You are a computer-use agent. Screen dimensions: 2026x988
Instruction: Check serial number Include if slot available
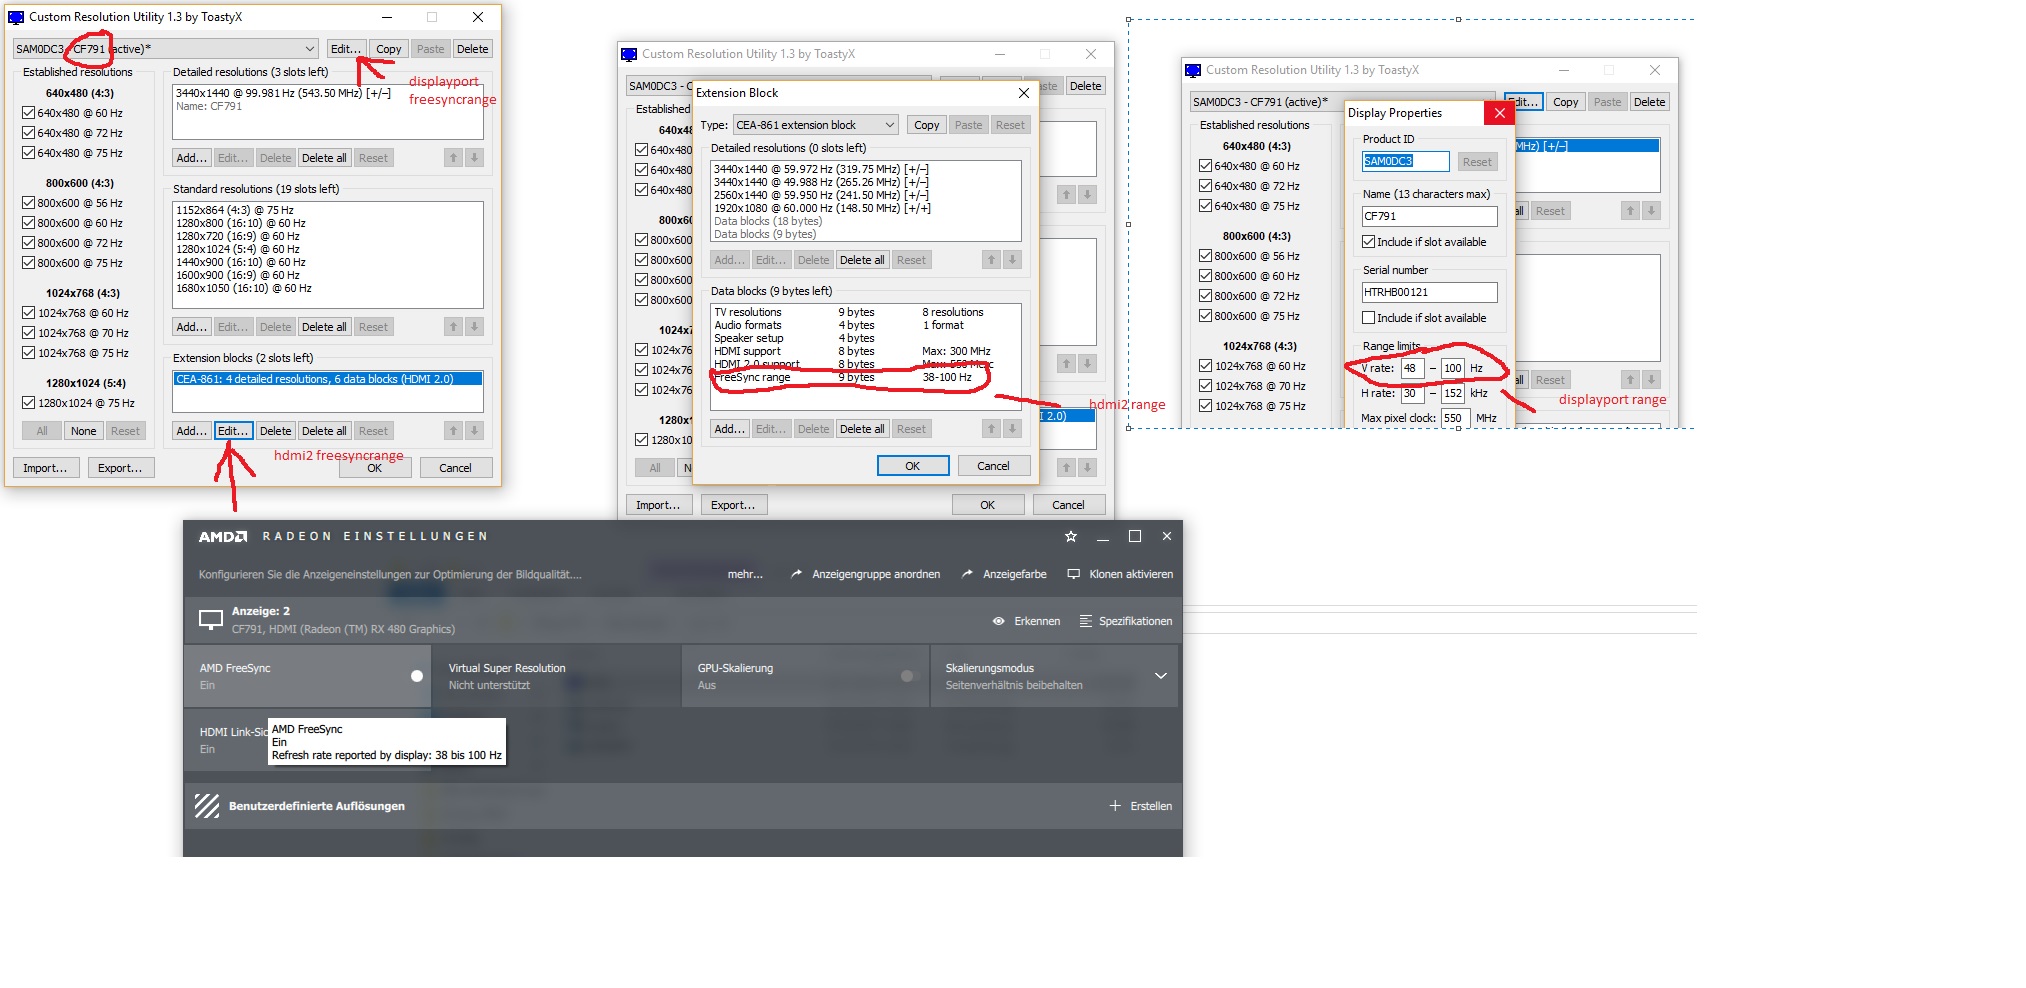[1369, 318]
